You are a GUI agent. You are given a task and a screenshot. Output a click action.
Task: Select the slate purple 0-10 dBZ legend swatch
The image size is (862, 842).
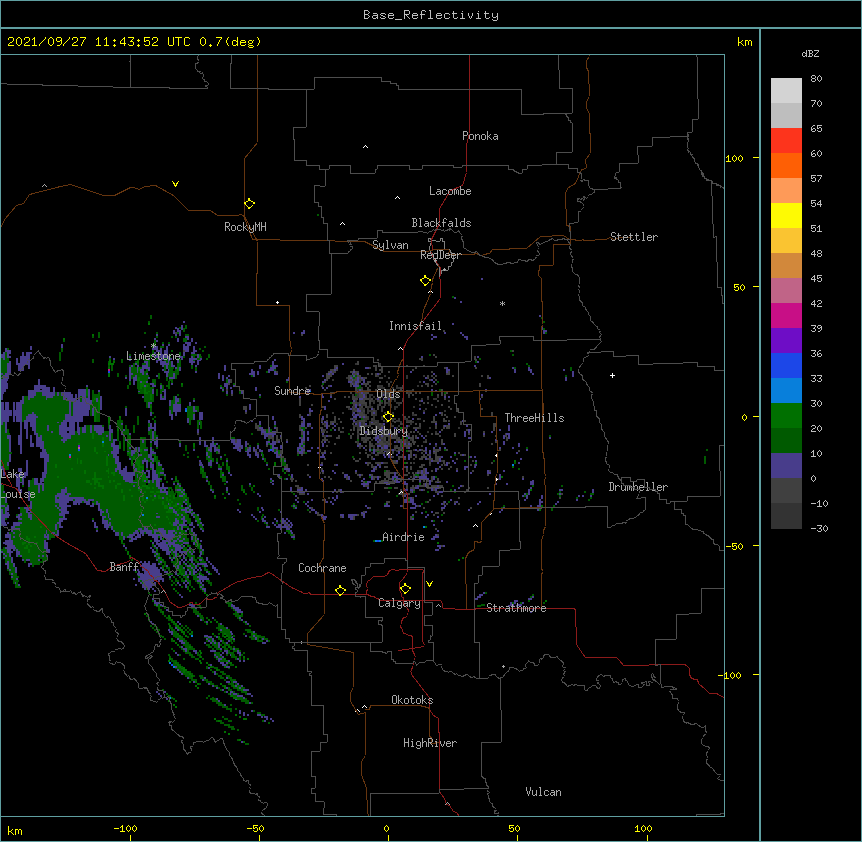tap(786, 466)
